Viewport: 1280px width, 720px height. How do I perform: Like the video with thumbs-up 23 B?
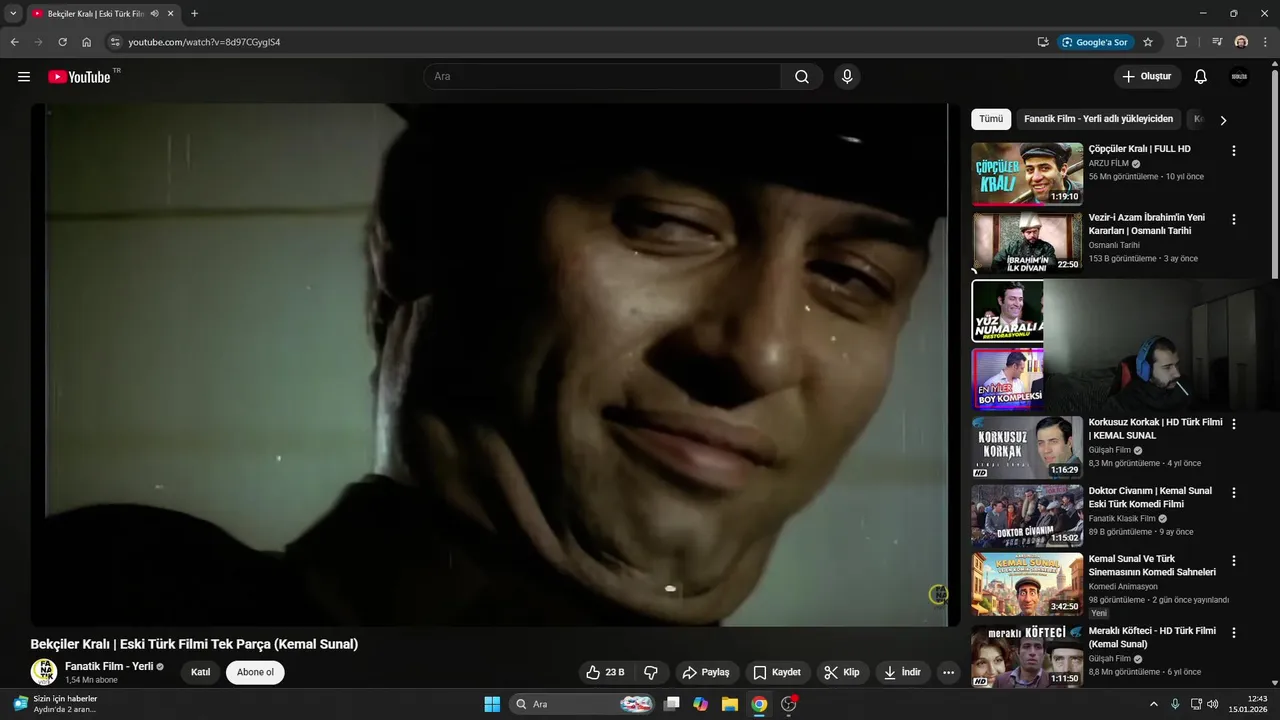click(x=606, y=672)
